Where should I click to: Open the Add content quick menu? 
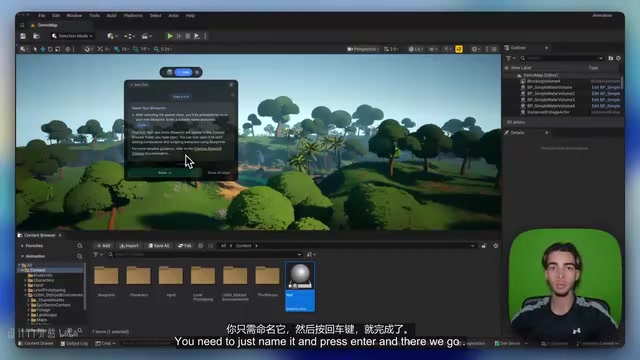tap(112, 36)
